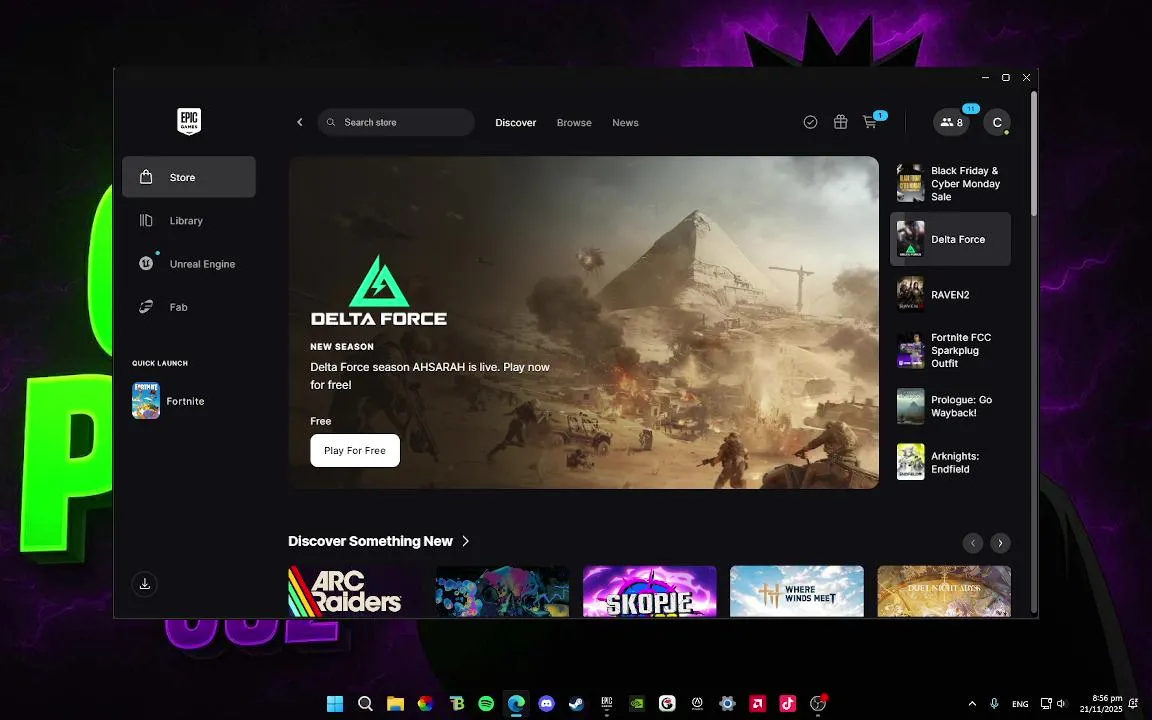1152x720 pixels.
Task: Open Microsoft Edge from taskbar
Action: (516, 703)
